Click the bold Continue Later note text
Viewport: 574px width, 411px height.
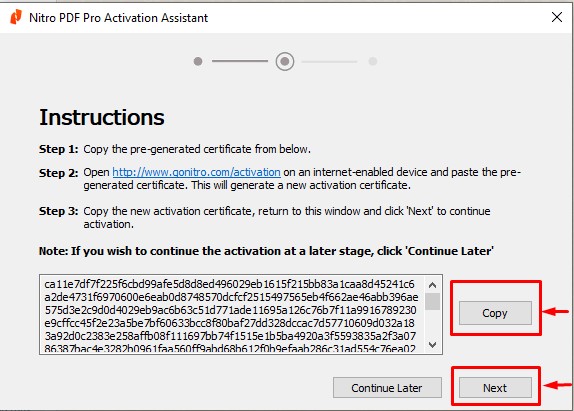pyautogui.click(x=266, y=251)
